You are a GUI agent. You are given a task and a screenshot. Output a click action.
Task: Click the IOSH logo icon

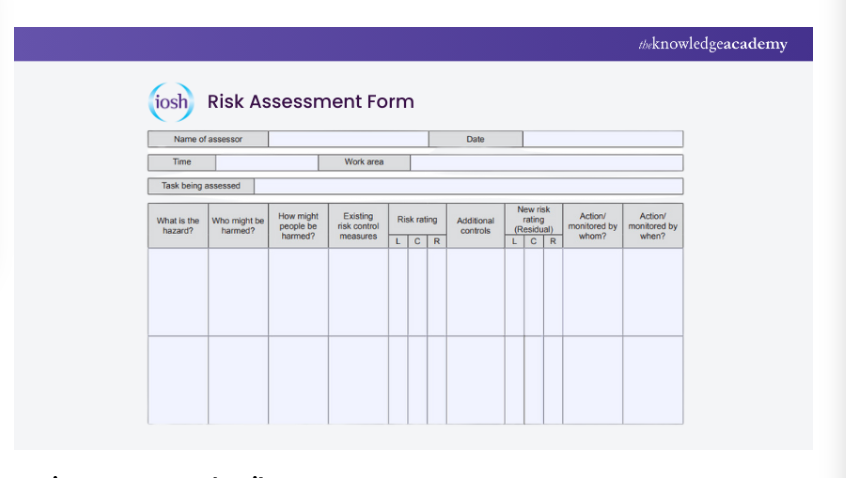(x=171, y=102)
